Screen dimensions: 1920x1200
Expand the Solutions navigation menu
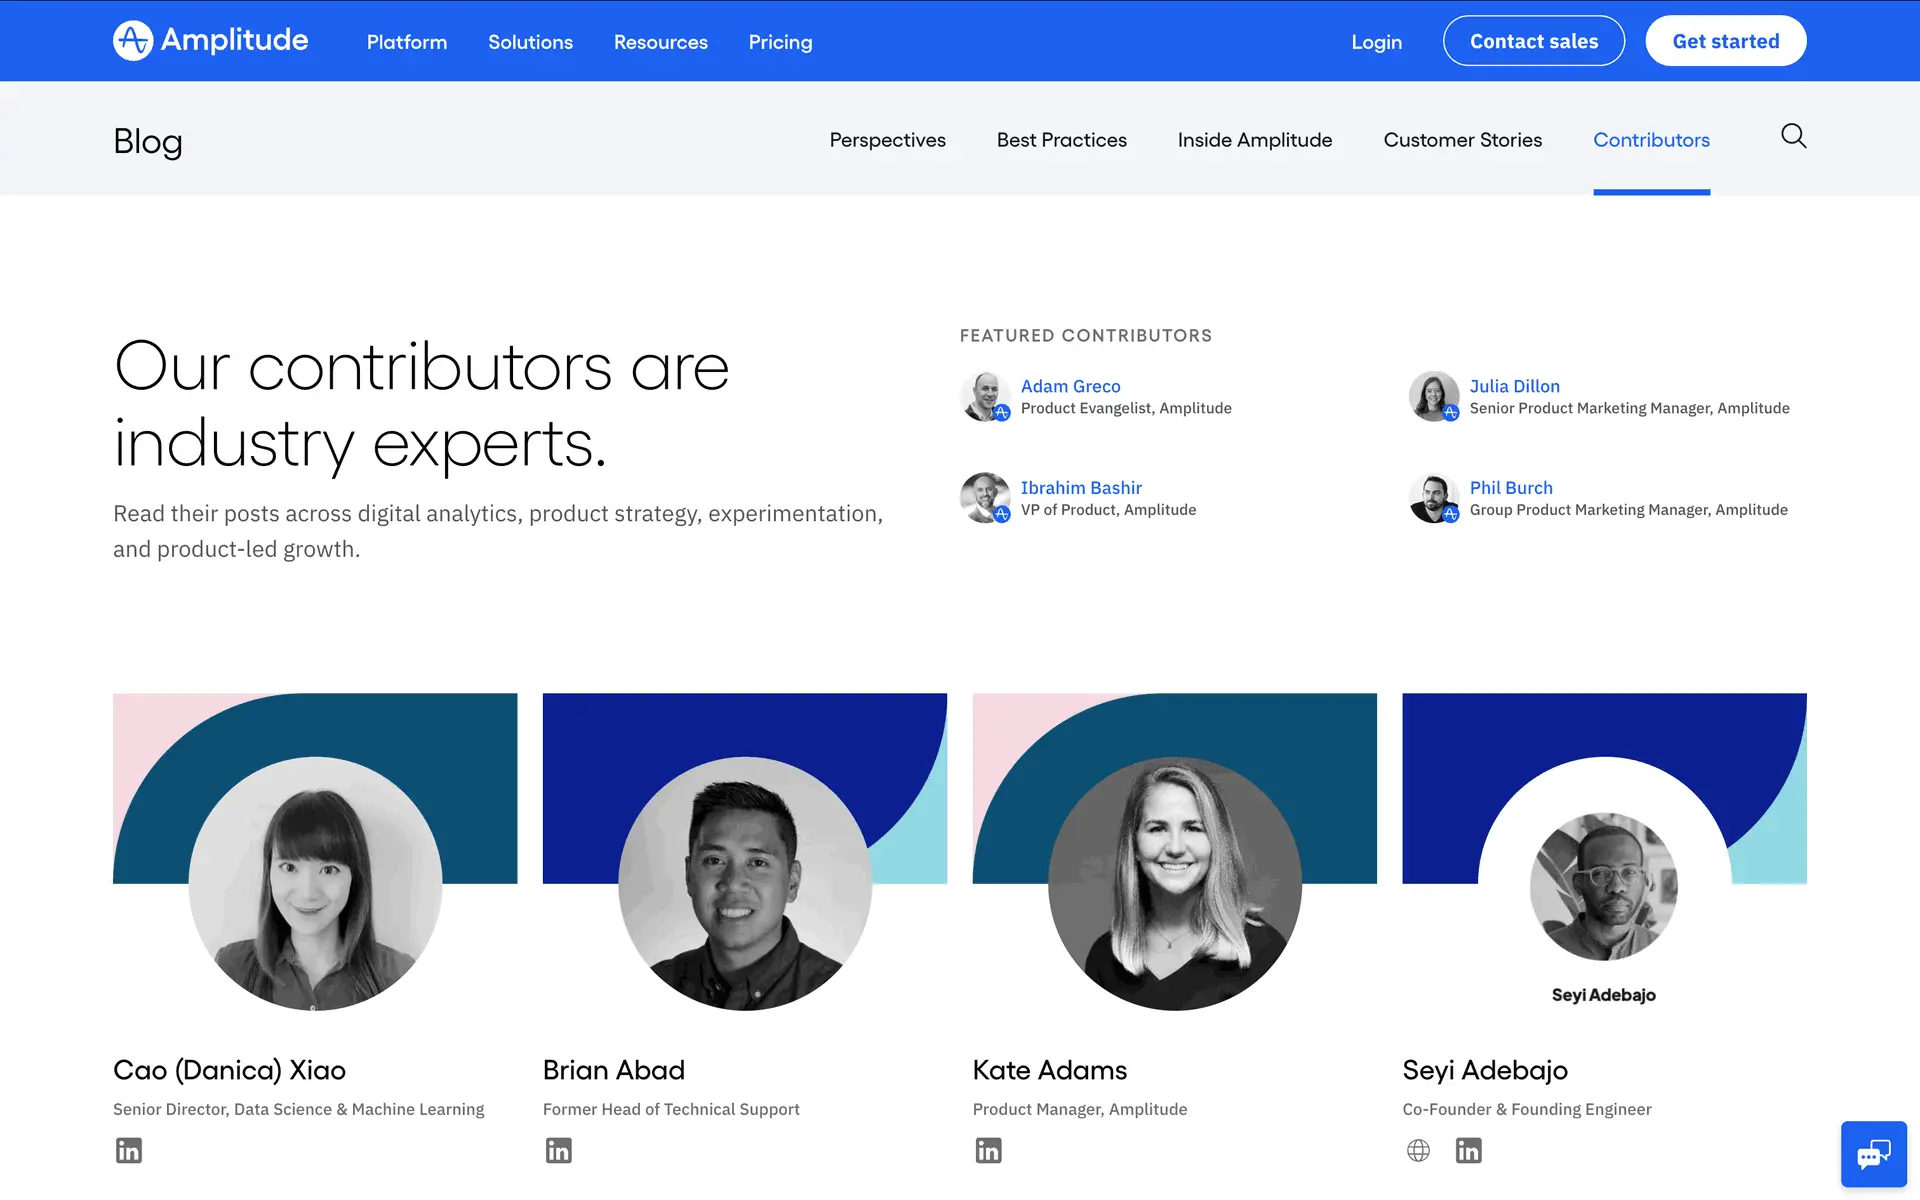(x=530, y=42)
